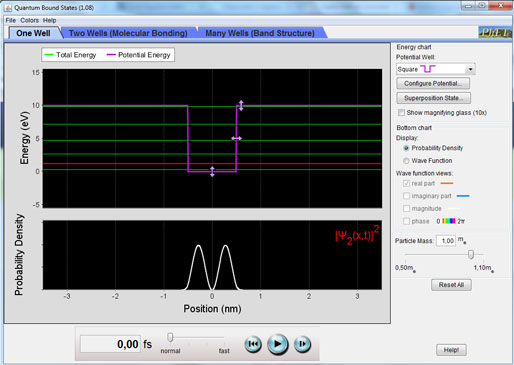The height and width of the screenshot is (365, 514).
Task: Click the Particle Mass value field
Action: click(446, 241)
